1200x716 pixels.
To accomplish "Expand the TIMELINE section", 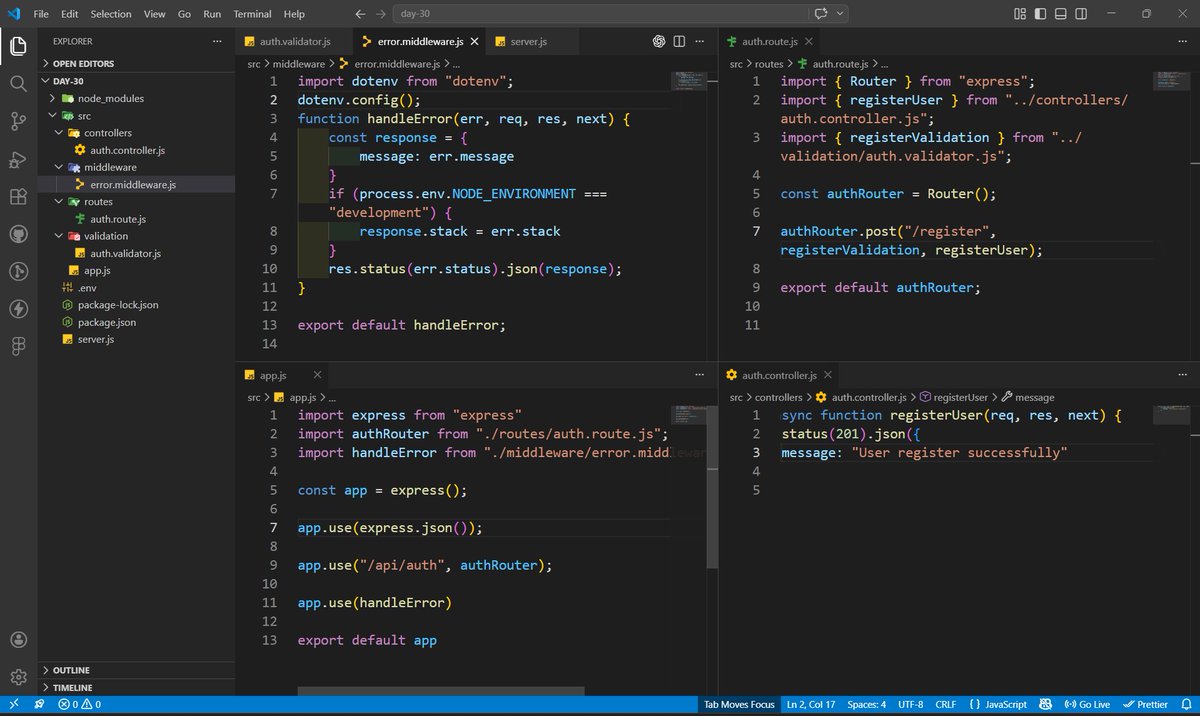I will 135,688.
